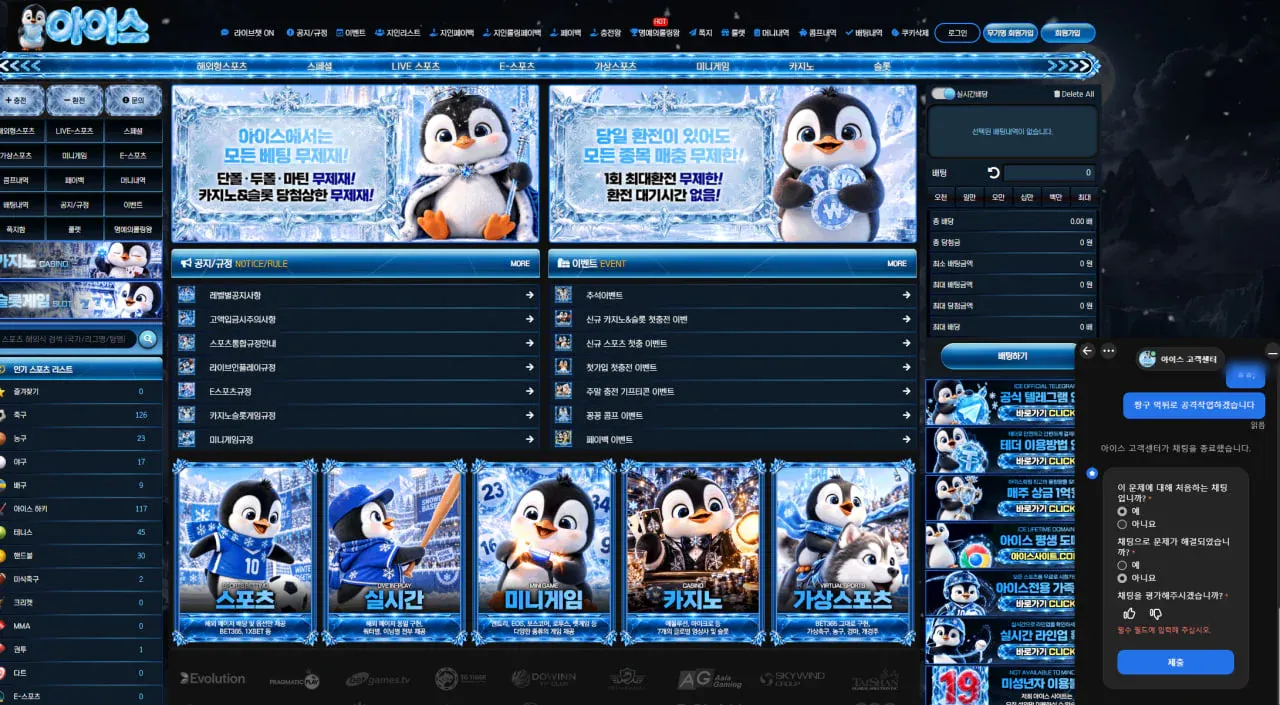This screenshot has width=1280, height=705.
Task: Open the 해외형스포츠 navigation tab
Action: coord(222,66)
